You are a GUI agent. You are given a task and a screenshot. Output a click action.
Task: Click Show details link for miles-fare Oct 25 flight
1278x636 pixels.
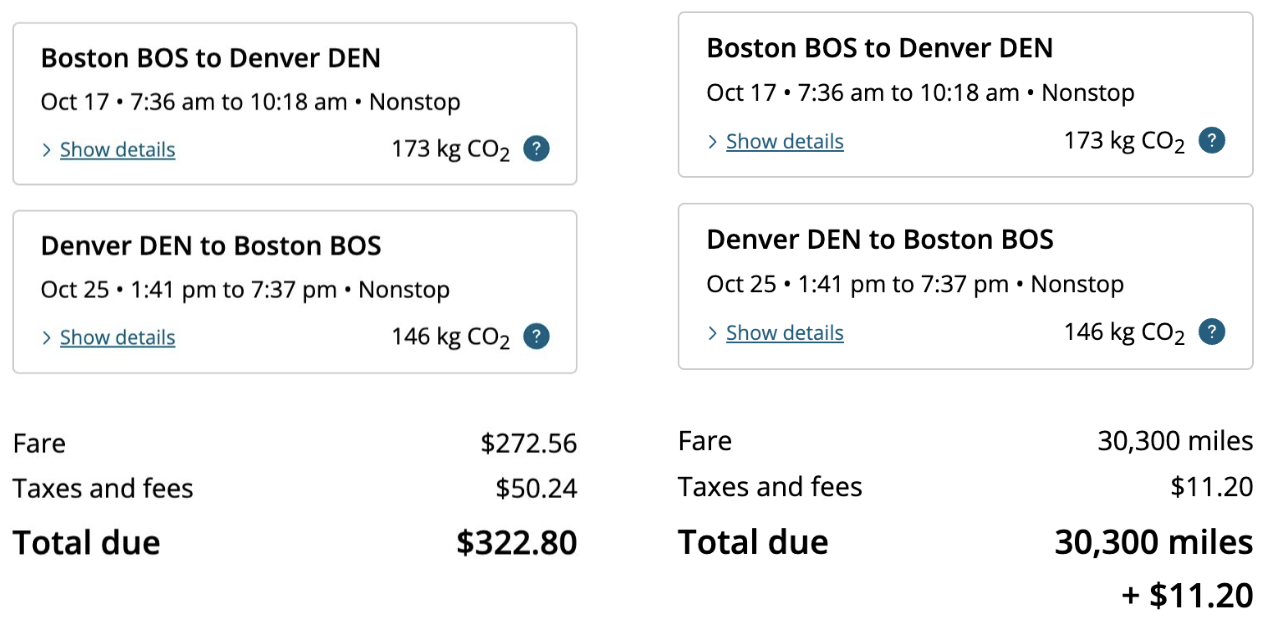[784, 333]
